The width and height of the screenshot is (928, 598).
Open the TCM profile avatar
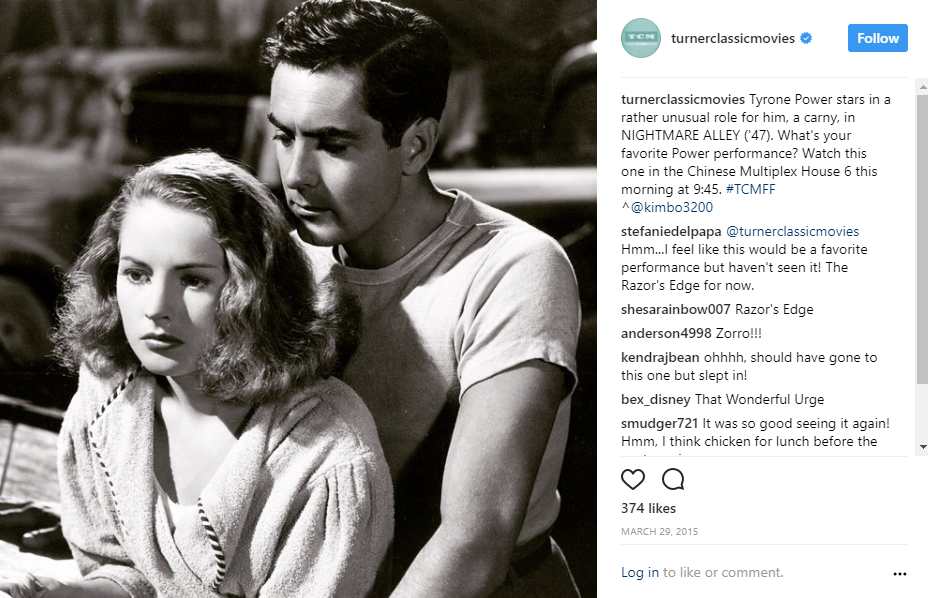click(x=640, y=38)
